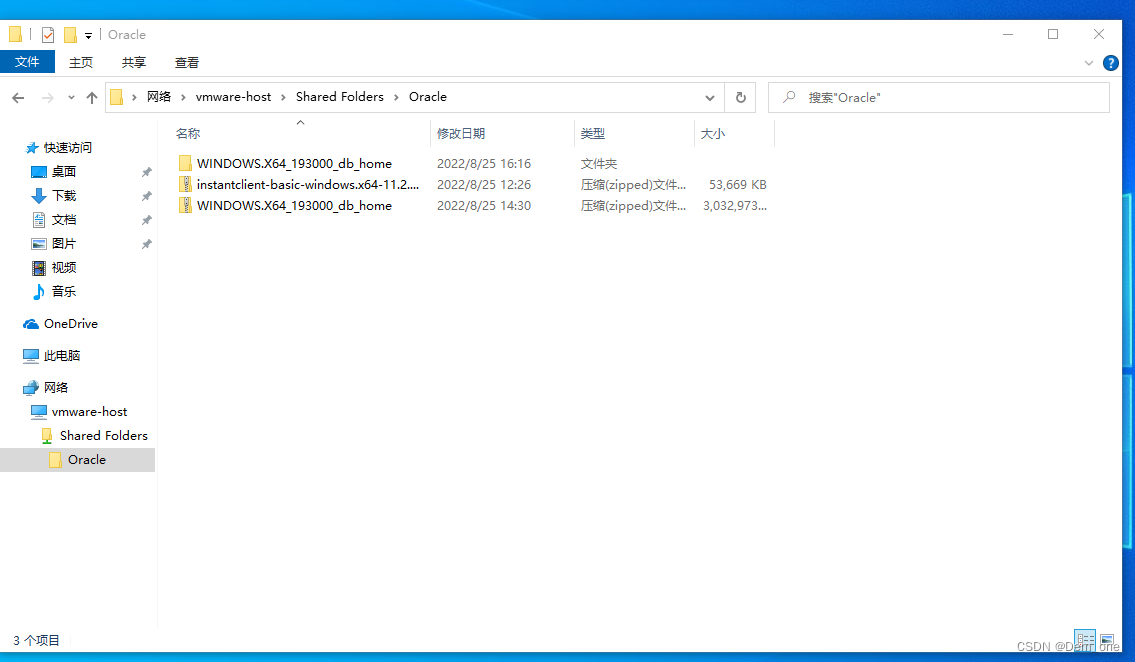Screen dimensions: 1135x662
Task: Open the Help question mark icon
Action: (x=1110, y=63)
